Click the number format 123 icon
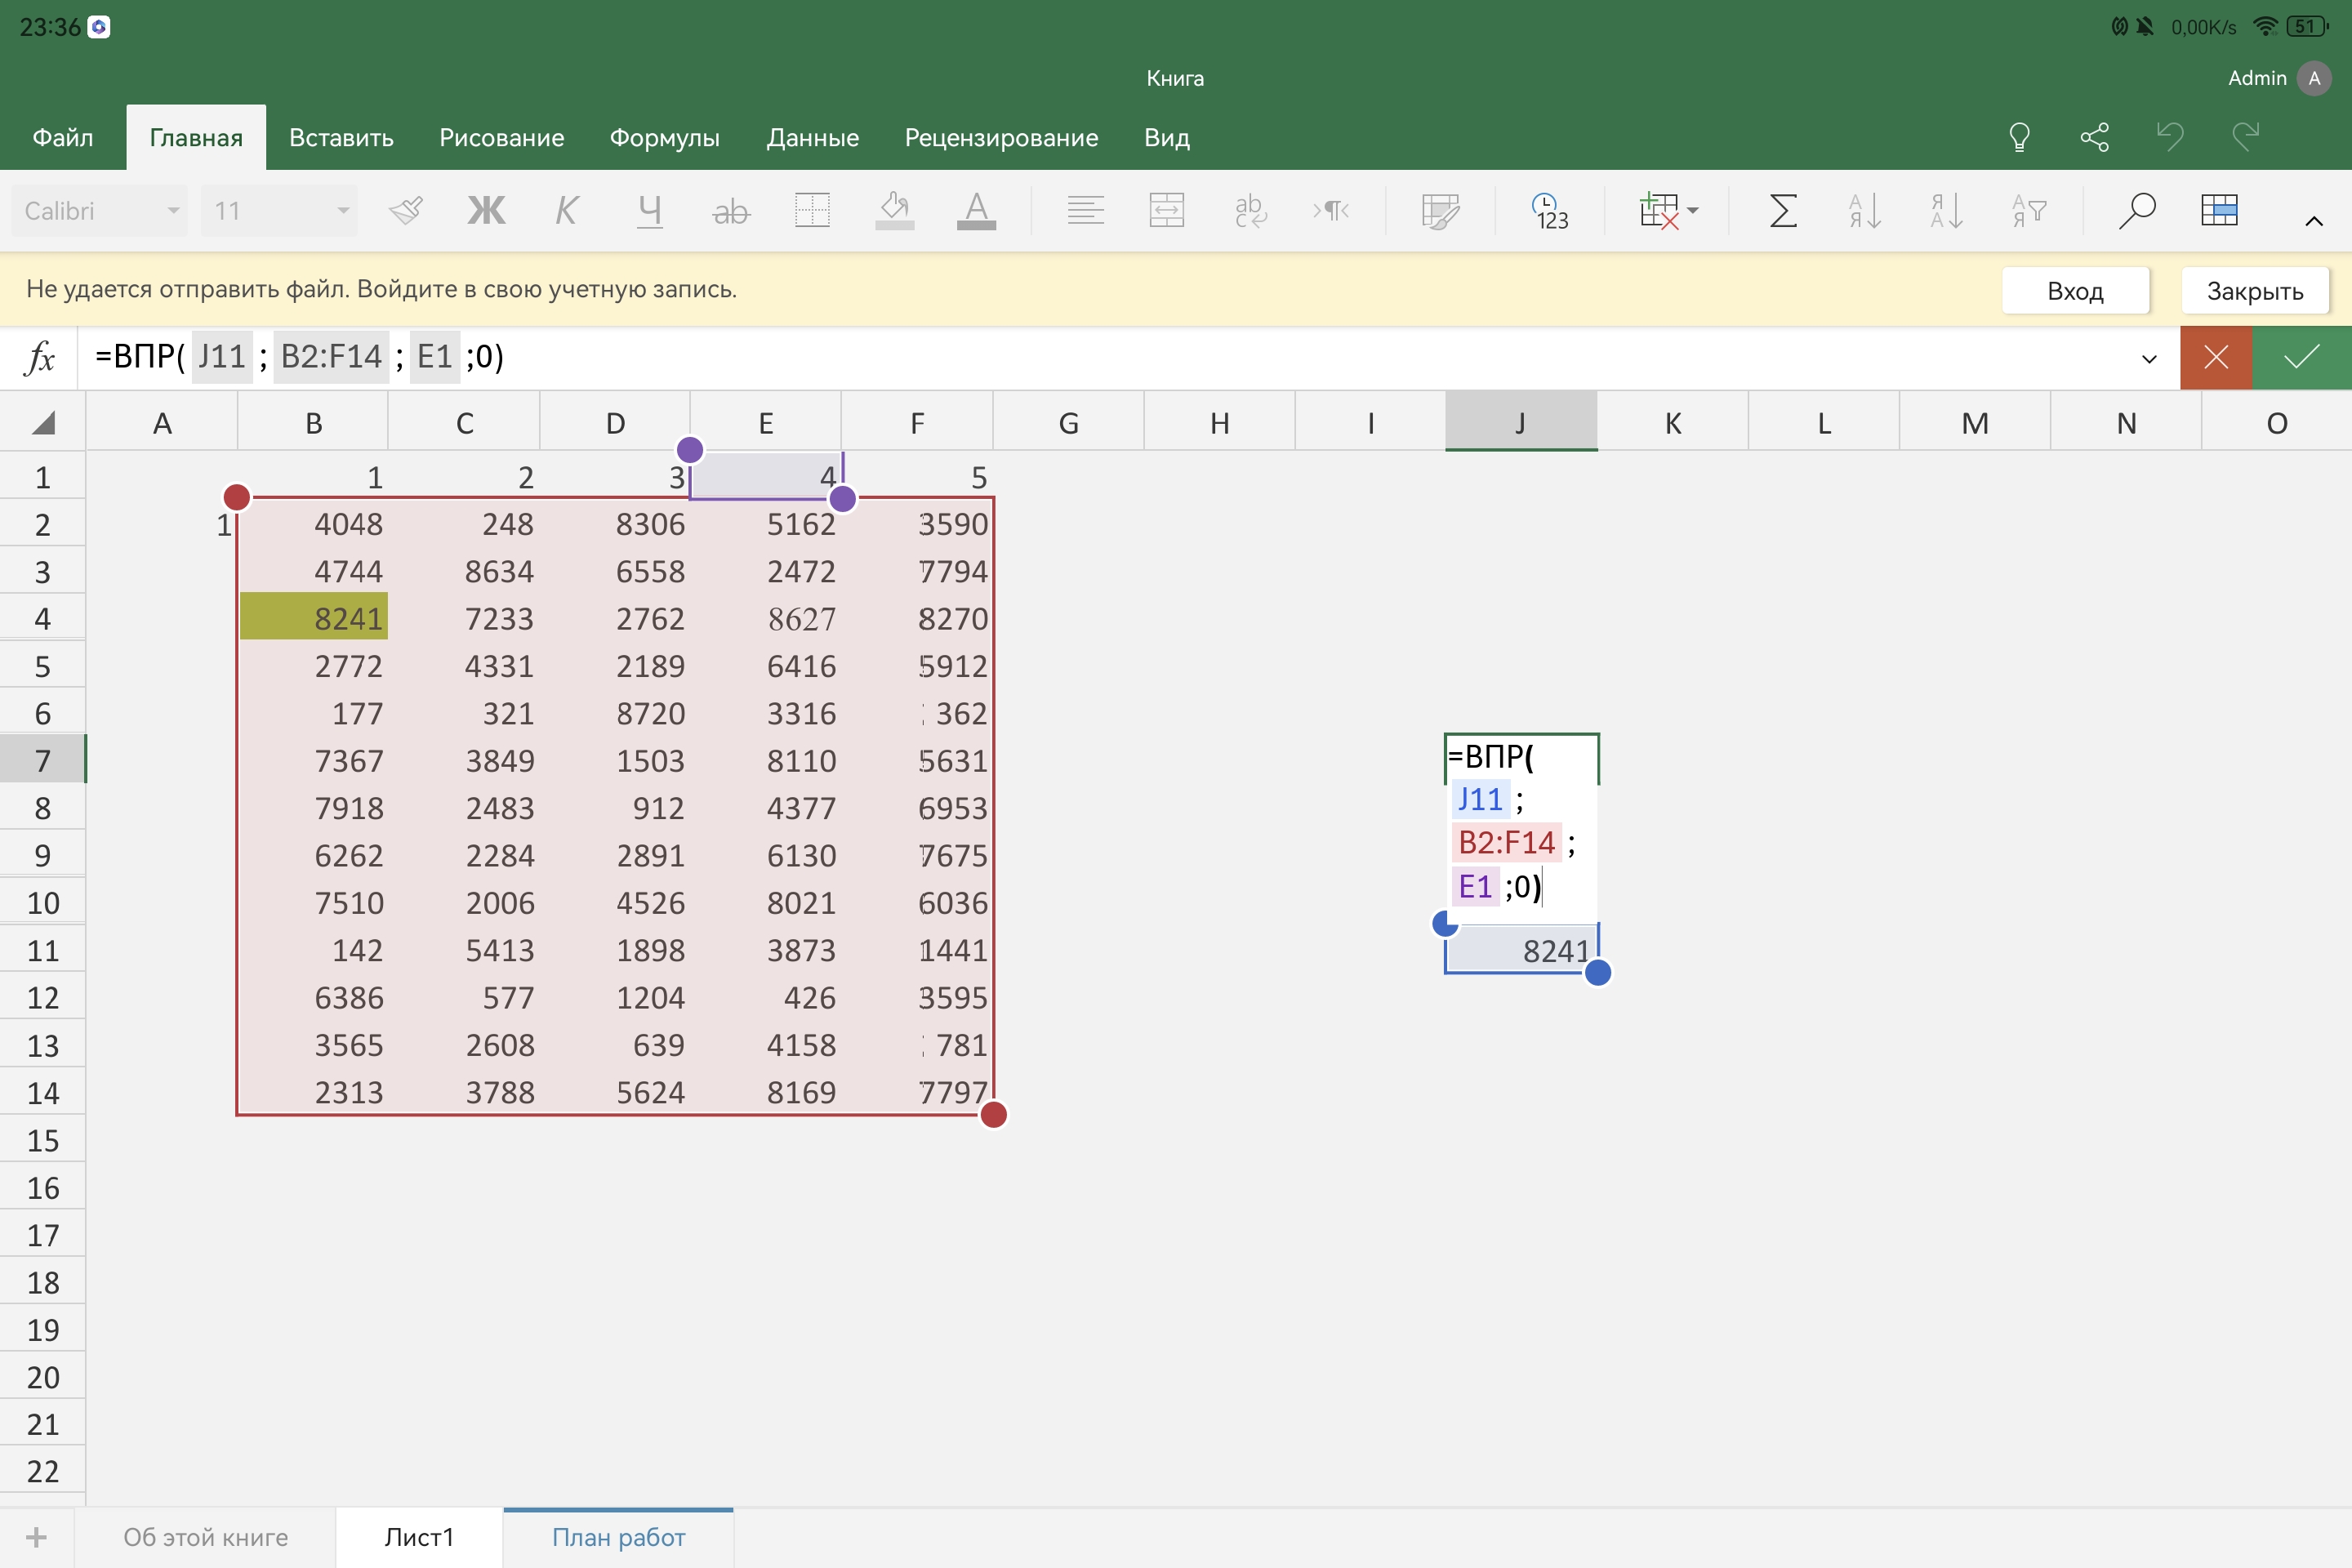The image size is (2352, 1568). tap(1550, 211)
